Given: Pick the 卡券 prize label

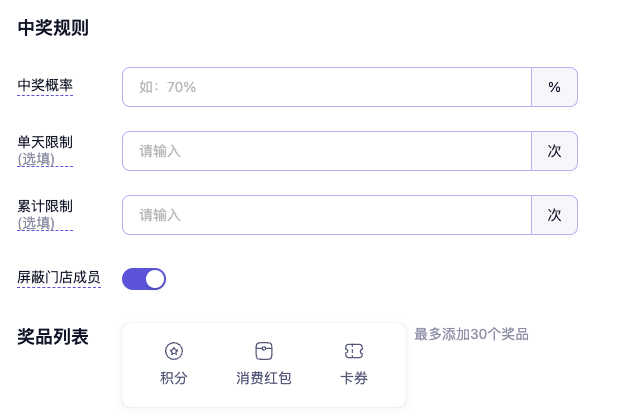Looking at the screenshot, I should pos(354,378).
